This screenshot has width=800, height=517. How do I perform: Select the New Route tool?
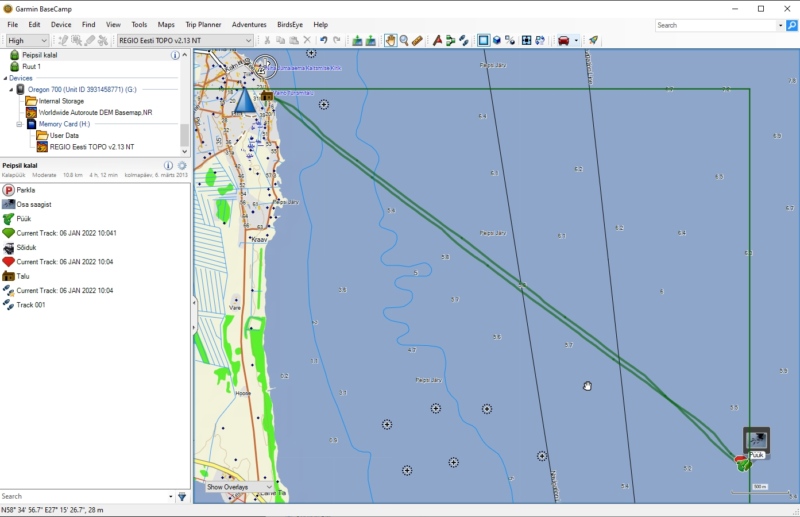[x=451, y=40]
